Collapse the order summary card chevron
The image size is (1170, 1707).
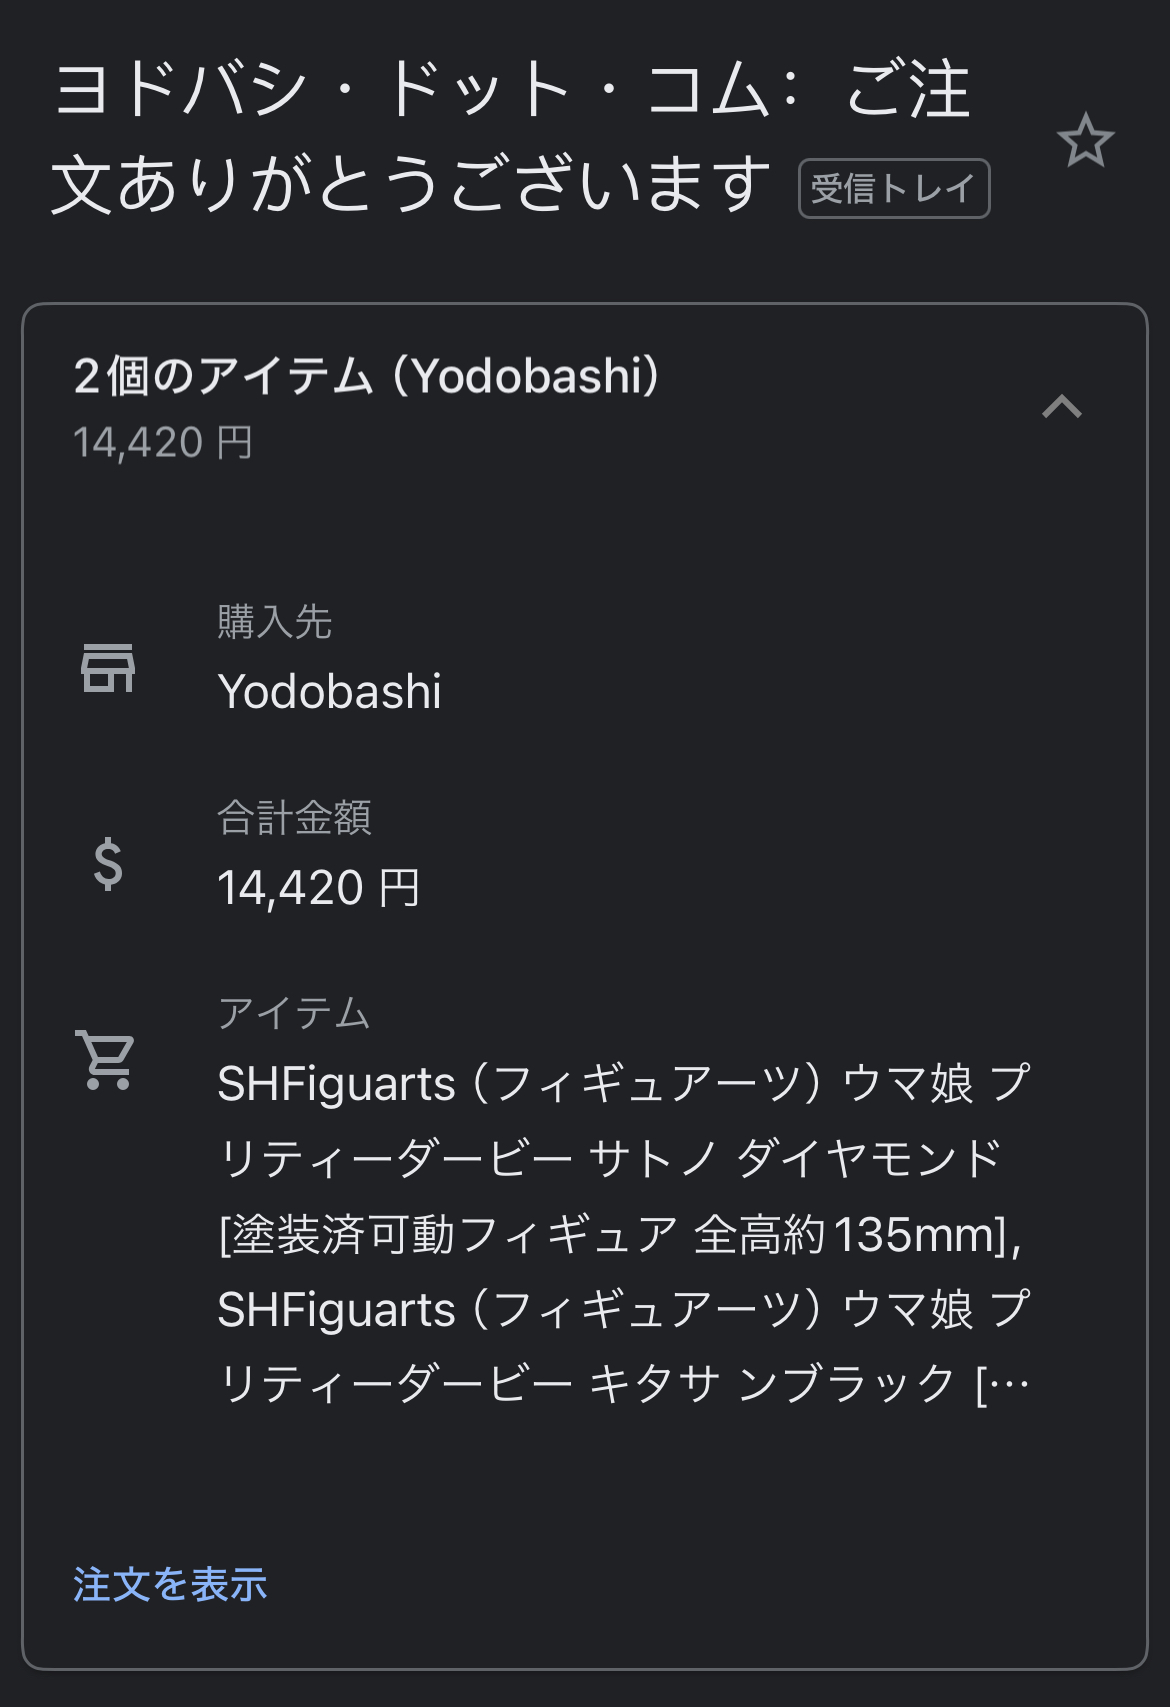pos(1062,406)
